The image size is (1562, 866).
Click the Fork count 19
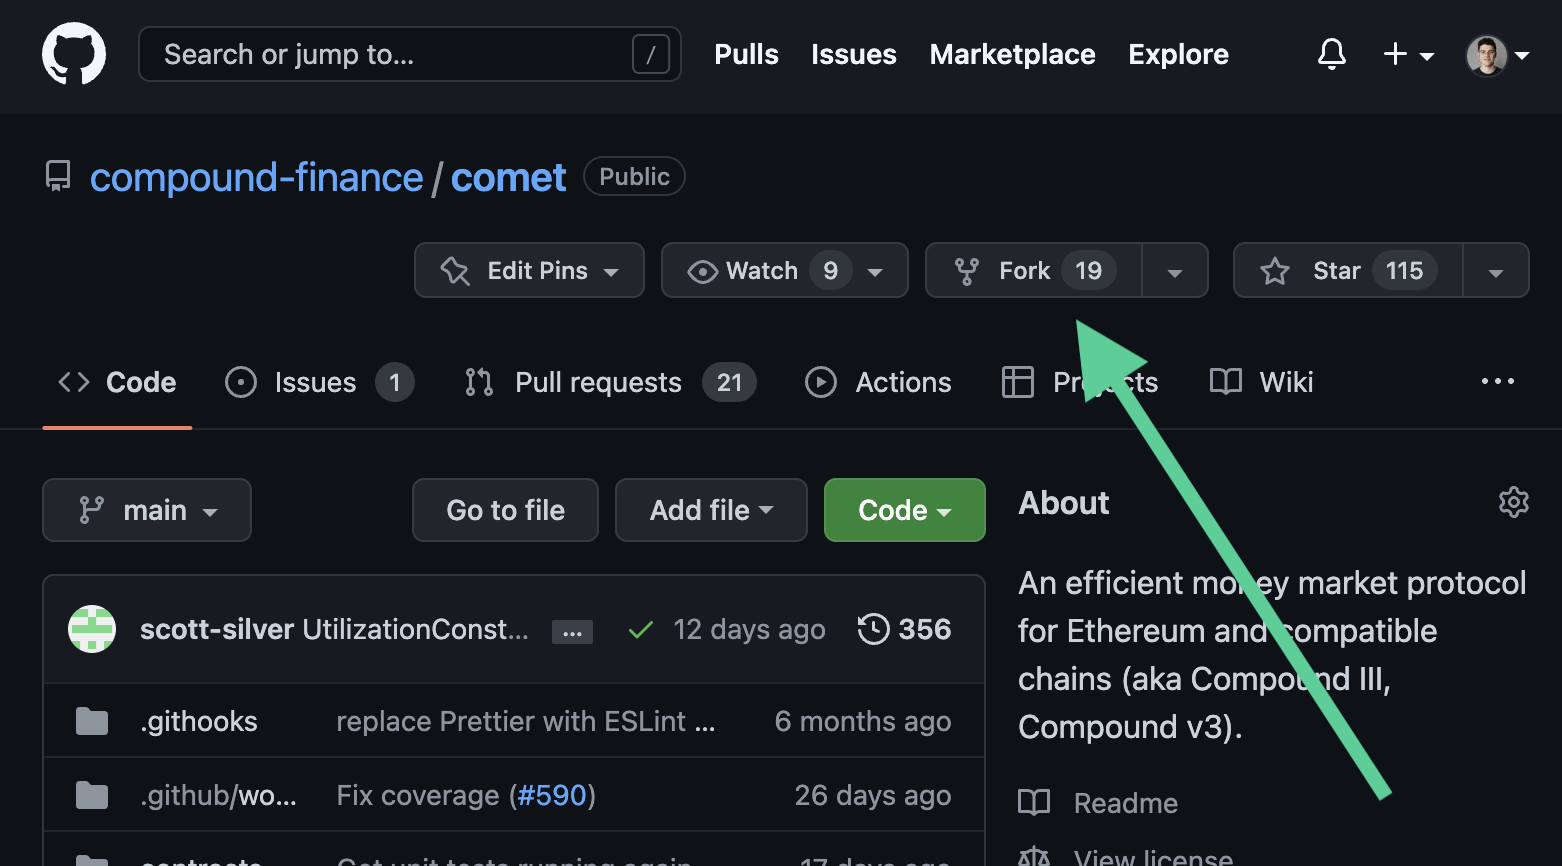click(1088, 270)
